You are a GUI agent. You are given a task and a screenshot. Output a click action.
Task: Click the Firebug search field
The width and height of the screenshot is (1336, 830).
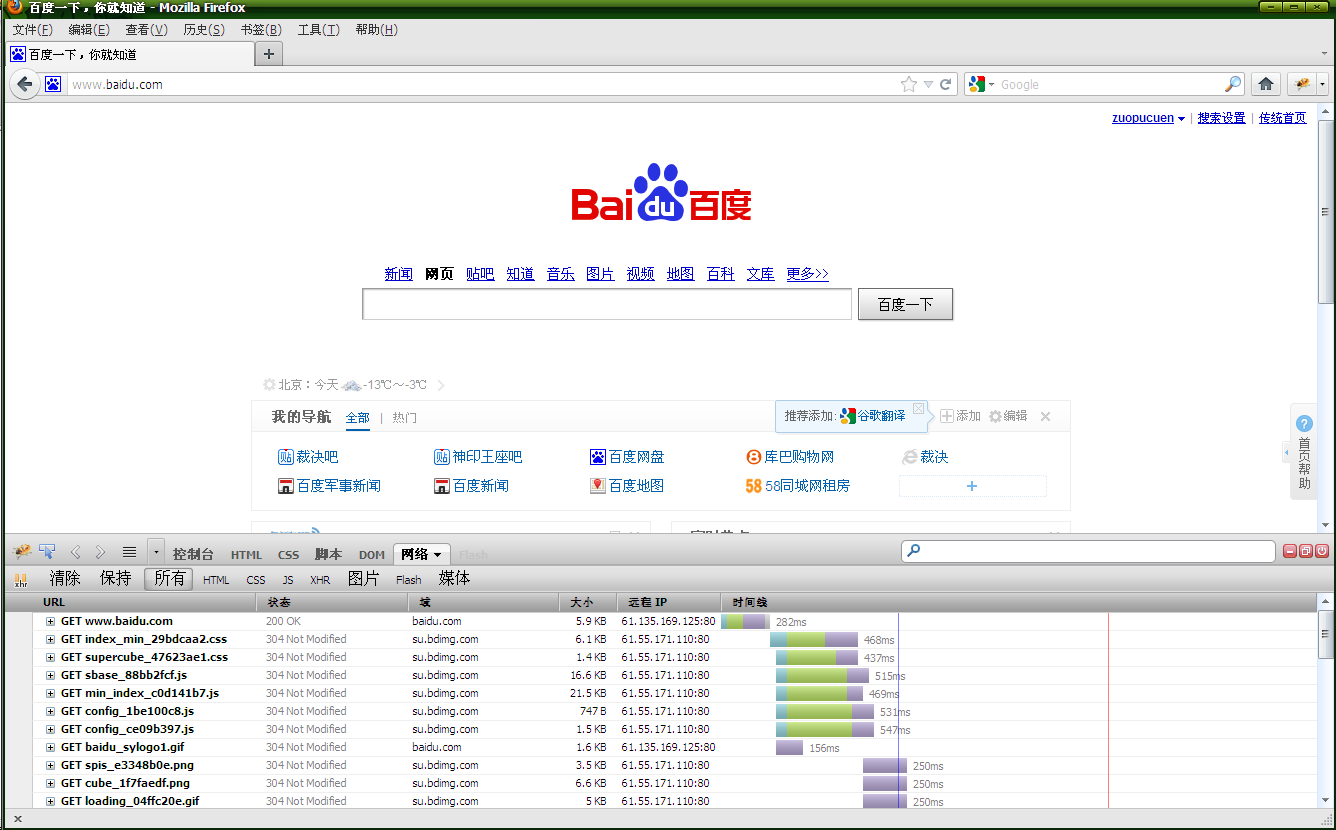[1089, 551]
